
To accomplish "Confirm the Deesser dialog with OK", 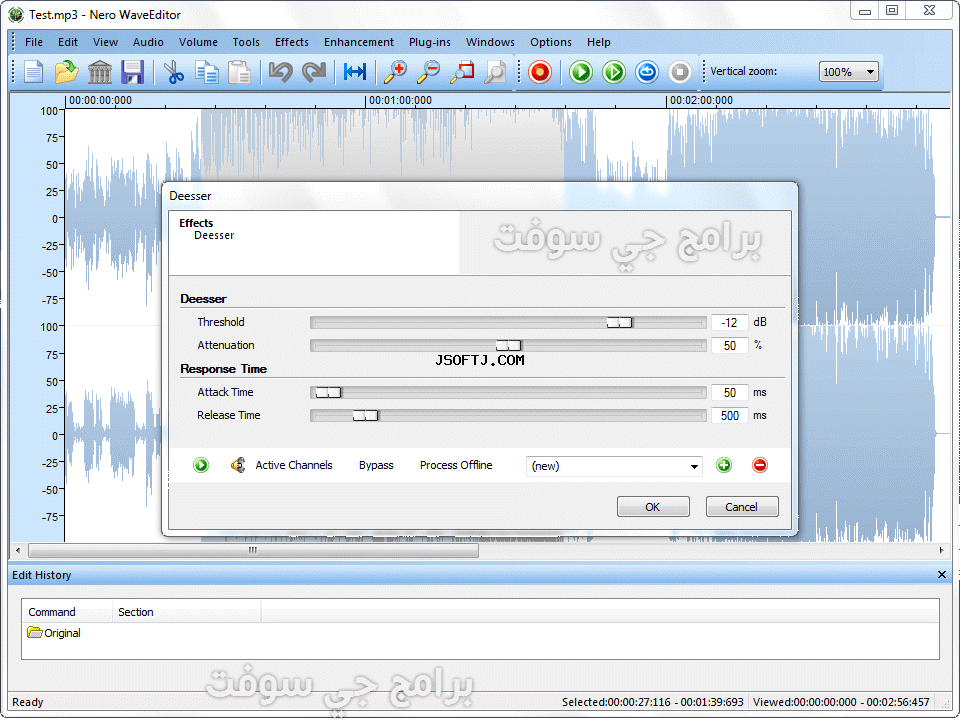I will [x=653, y=507].
